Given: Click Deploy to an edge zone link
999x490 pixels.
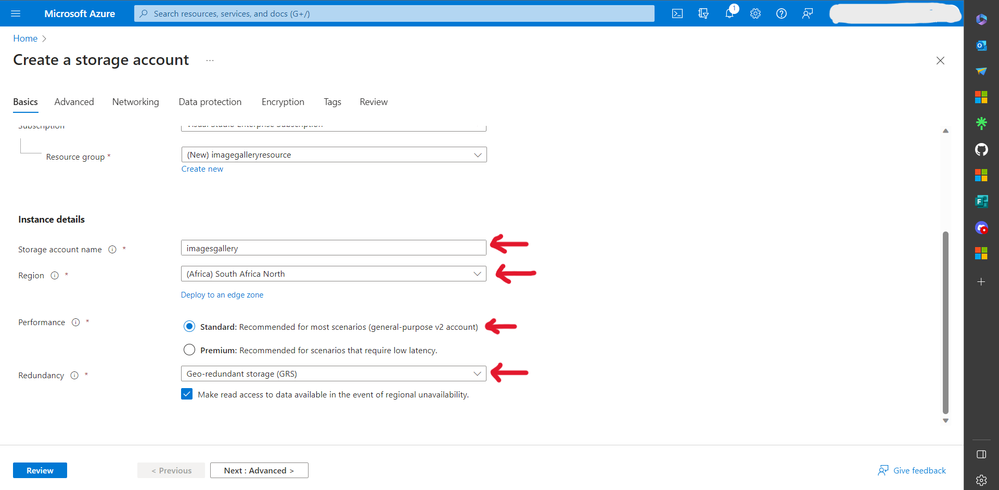Looking at the screenshot, I should [x=222, y=295].
